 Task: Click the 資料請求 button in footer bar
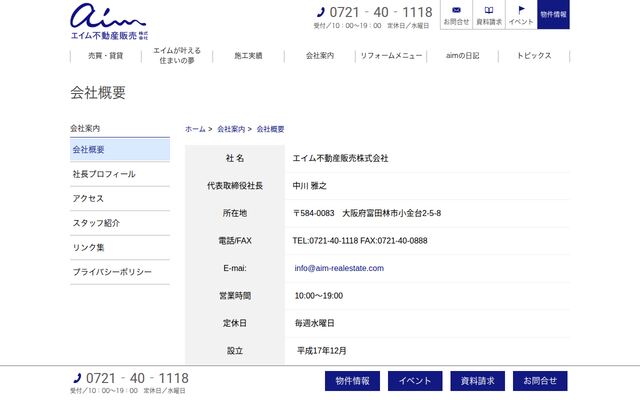pyautogui.click(x=478, y=381)
